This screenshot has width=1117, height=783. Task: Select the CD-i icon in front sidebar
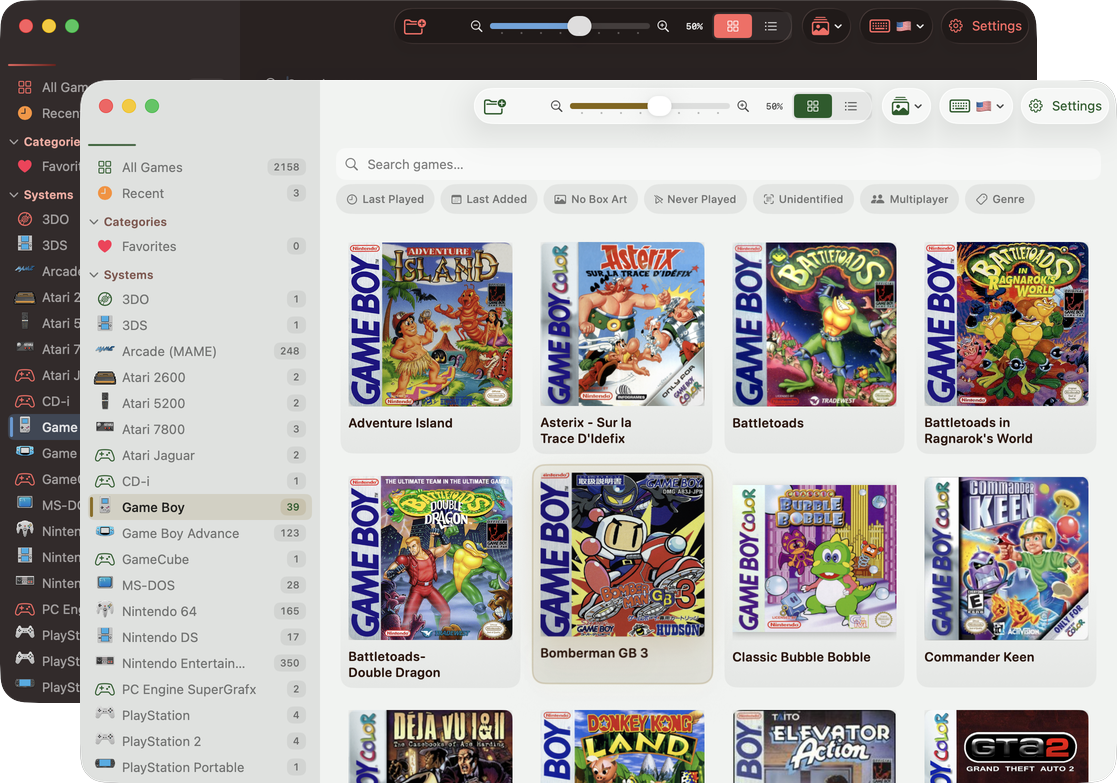coord(105,481)
